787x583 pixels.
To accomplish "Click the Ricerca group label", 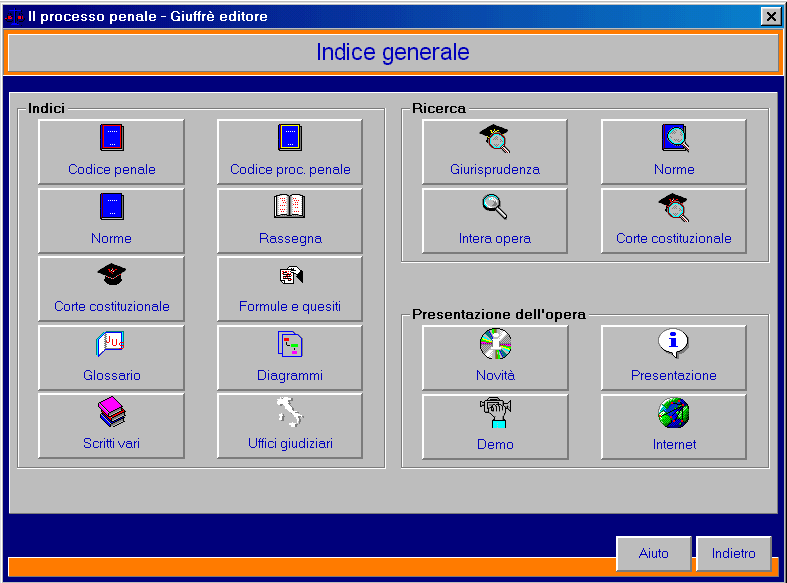I will (x=439, y=108).
